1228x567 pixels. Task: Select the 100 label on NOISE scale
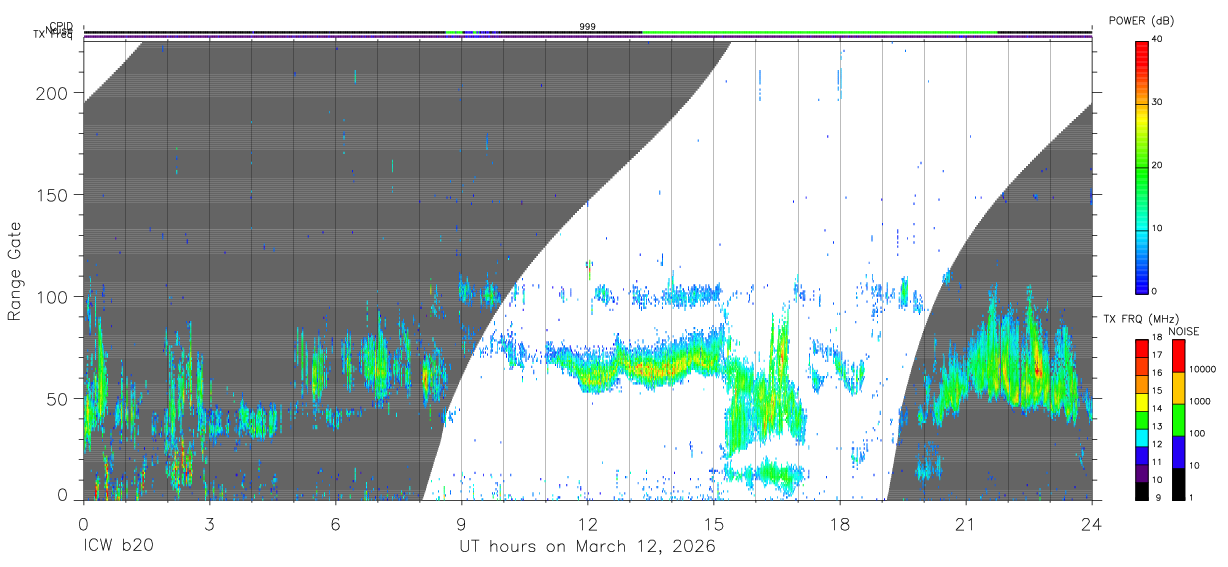[1197, 434]
